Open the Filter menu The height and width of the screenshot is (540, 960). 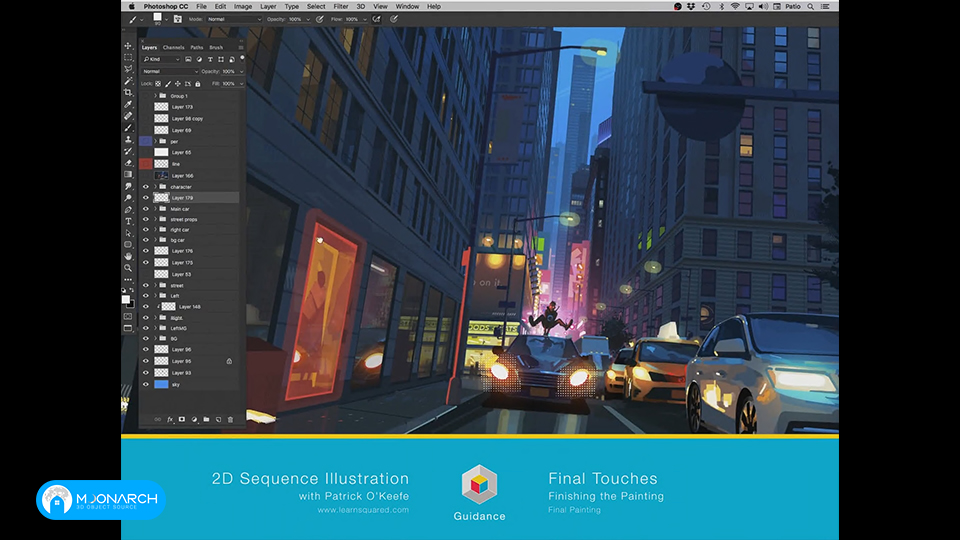pos(340,6)
